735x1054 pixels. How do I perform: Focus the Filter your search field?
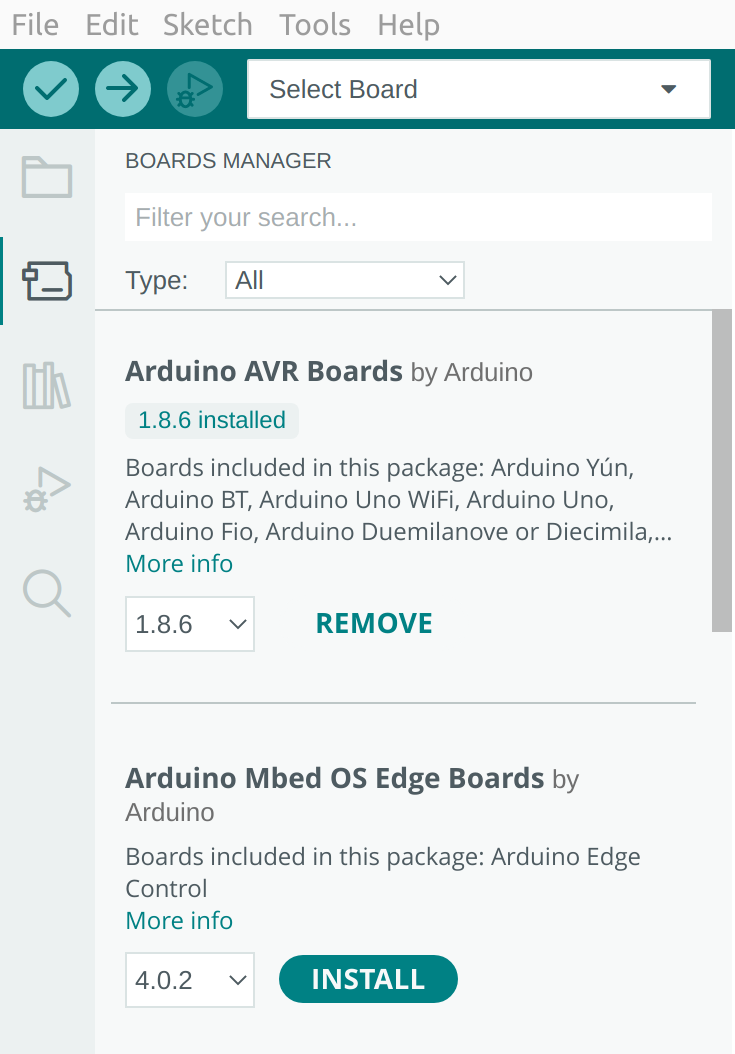418,217
